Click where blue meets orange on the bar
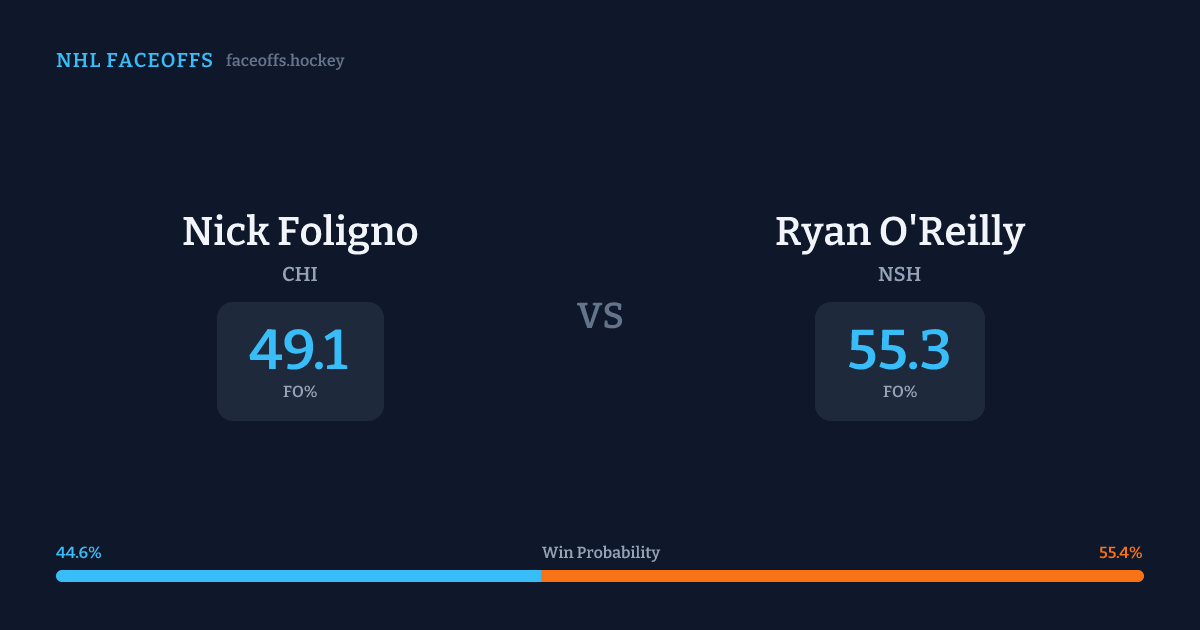This screenshot has height=630, width=1200. click(x=541, y=576)
